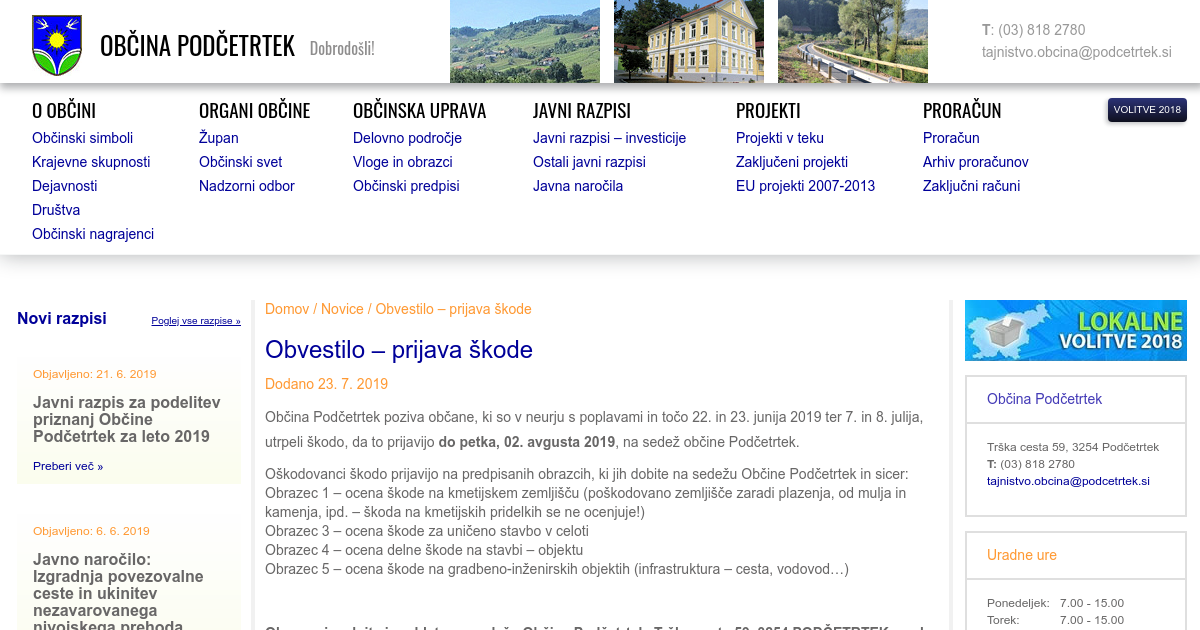Click the Domov breadcrumb link
Image resolution: width=1200 pixels, height=630 pixels.
click(287, 309)
